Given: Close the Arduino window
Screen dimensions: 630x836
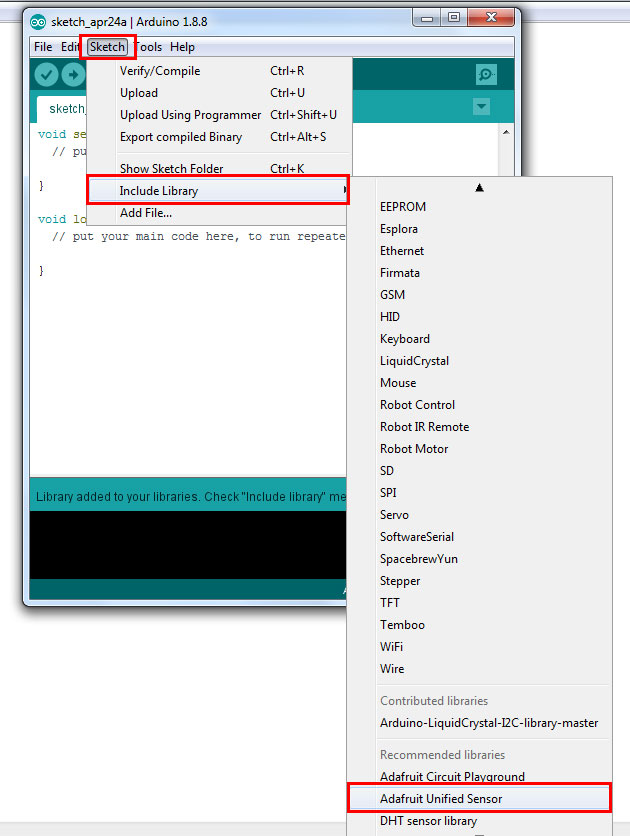Looking at the screenshot, I should click(491, 18).
